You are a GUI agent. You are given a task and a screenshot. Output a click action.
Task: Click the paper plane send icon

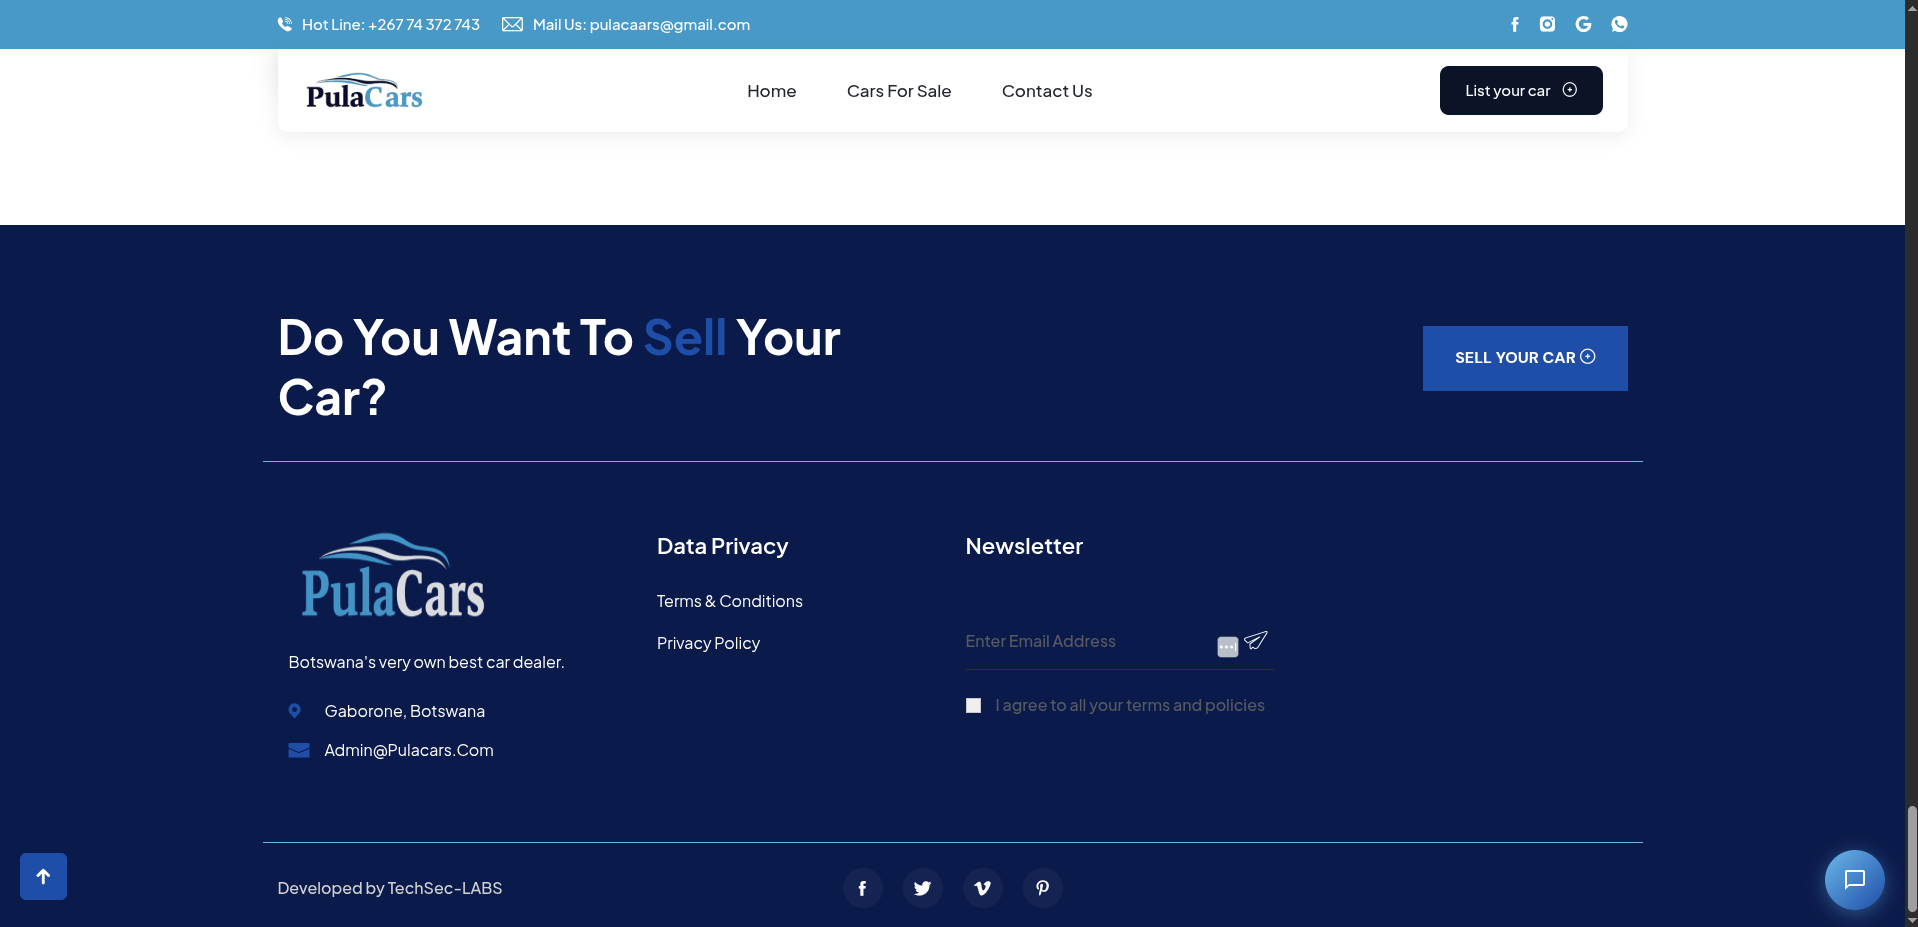[1256, 640]
